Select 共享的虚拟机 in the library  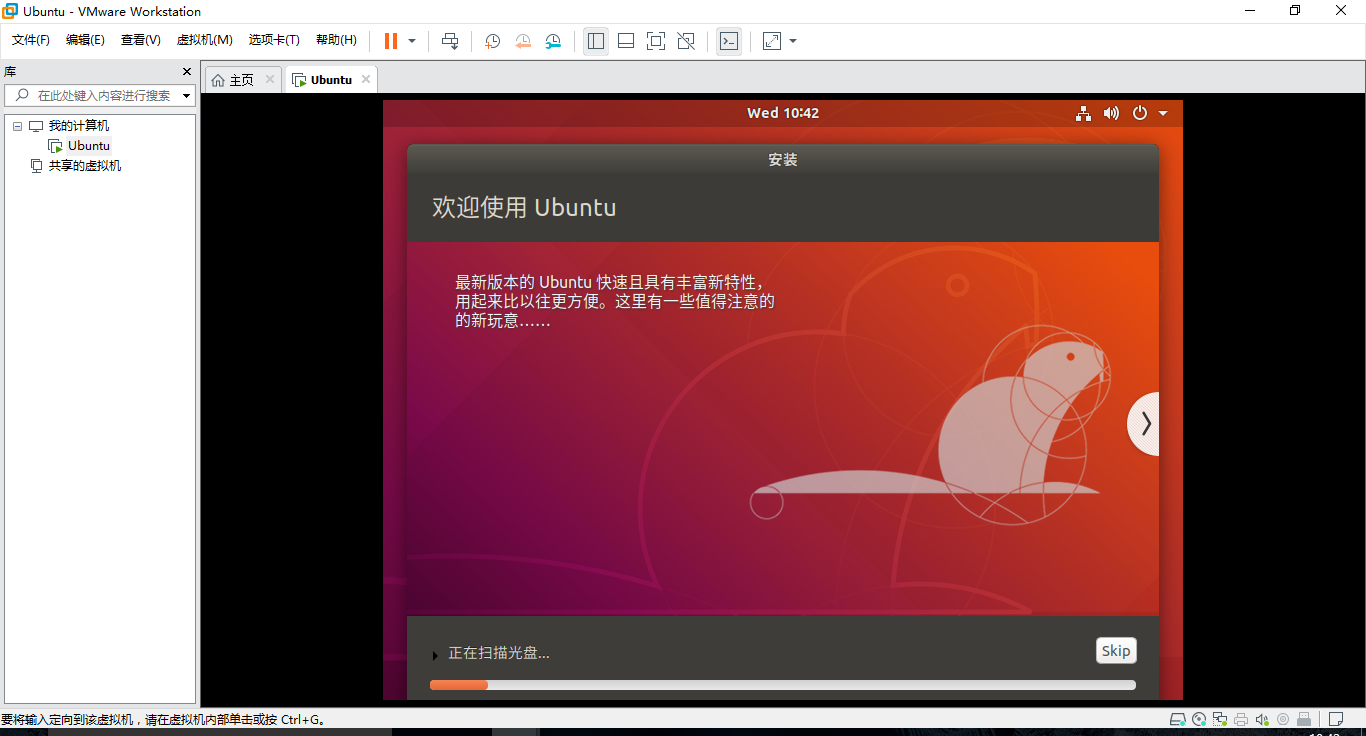85,166
